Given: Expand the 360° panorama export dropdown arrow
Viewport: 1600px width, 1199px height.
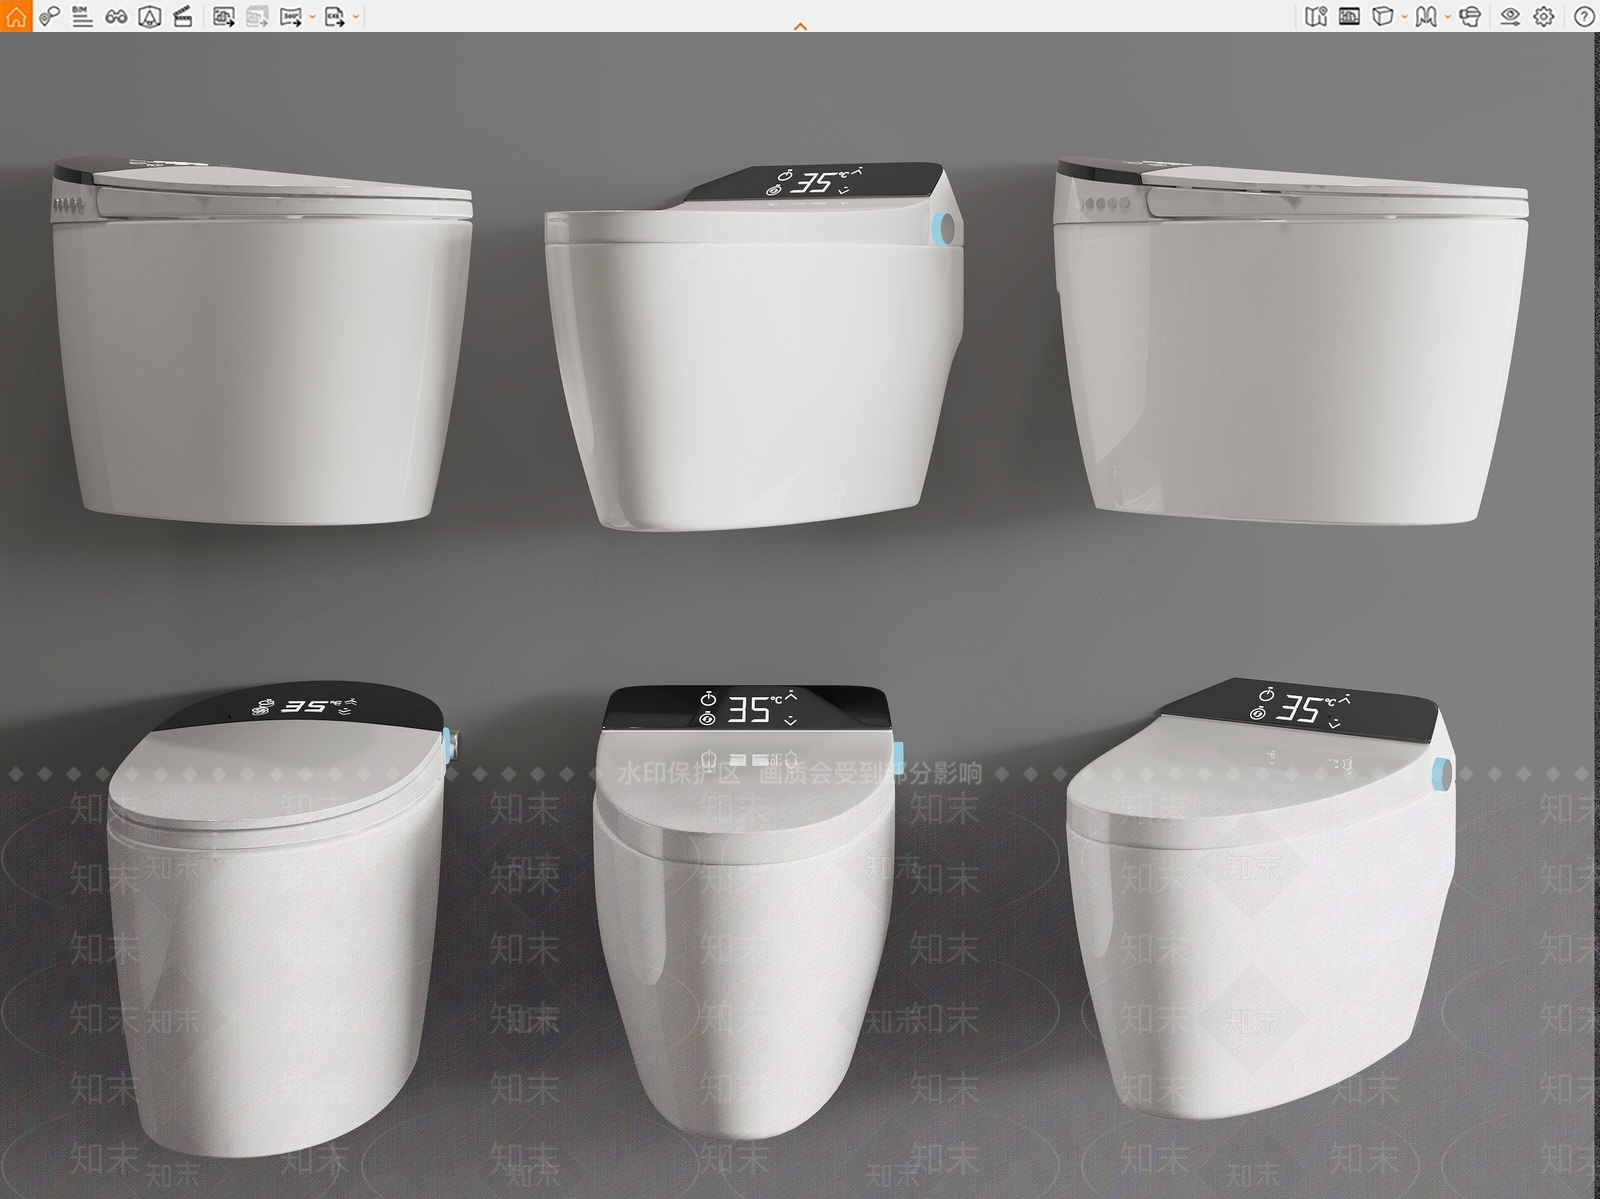Looking at the screenshot, I should (x=313, y=17).
